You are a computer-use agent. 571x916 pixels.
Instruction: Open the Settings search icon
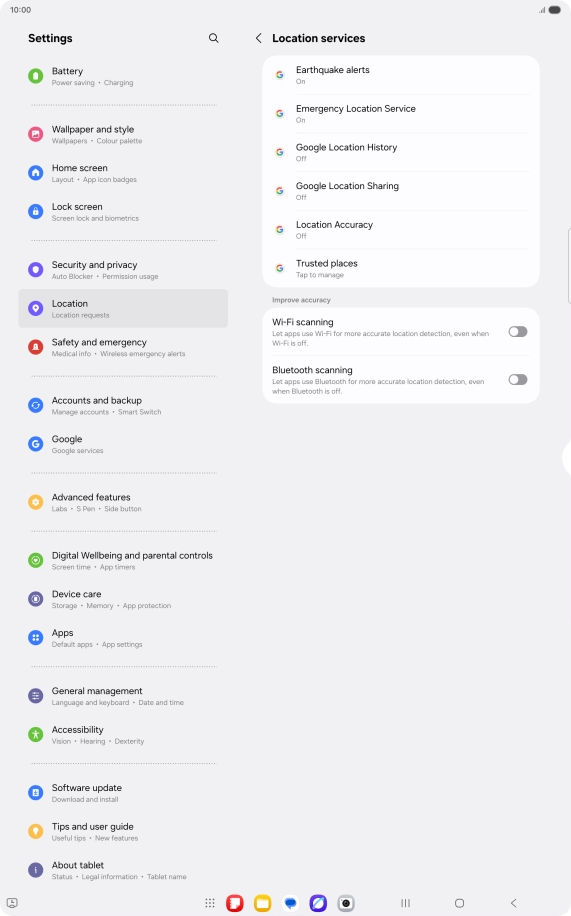(213, 38)
